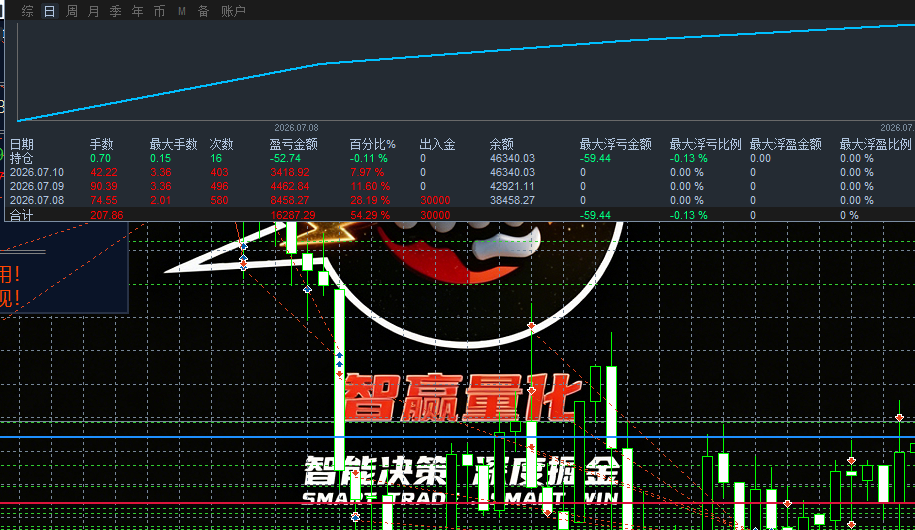Click the 16 trade count in 持仓 row
This screenshot has height=530, width=915.
pos(216,158)
